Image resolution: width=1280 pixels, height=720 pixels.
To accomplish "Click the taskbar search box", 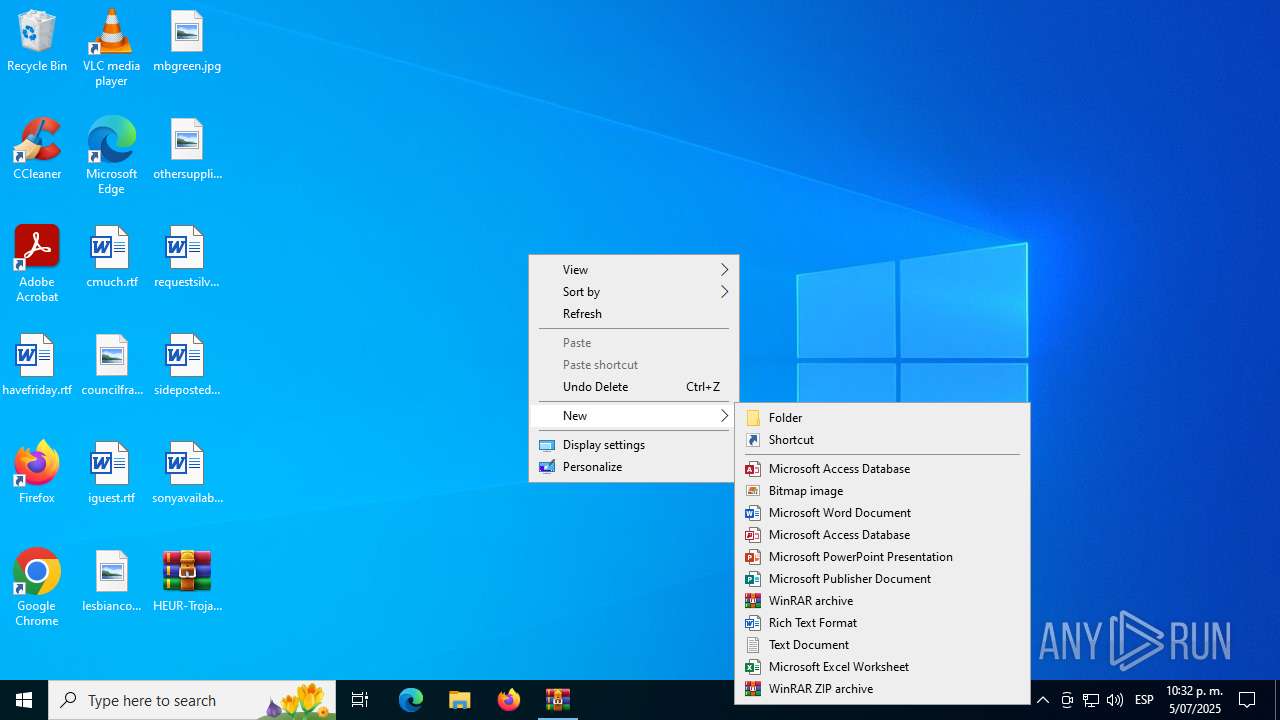I will (x=192, y=700).
